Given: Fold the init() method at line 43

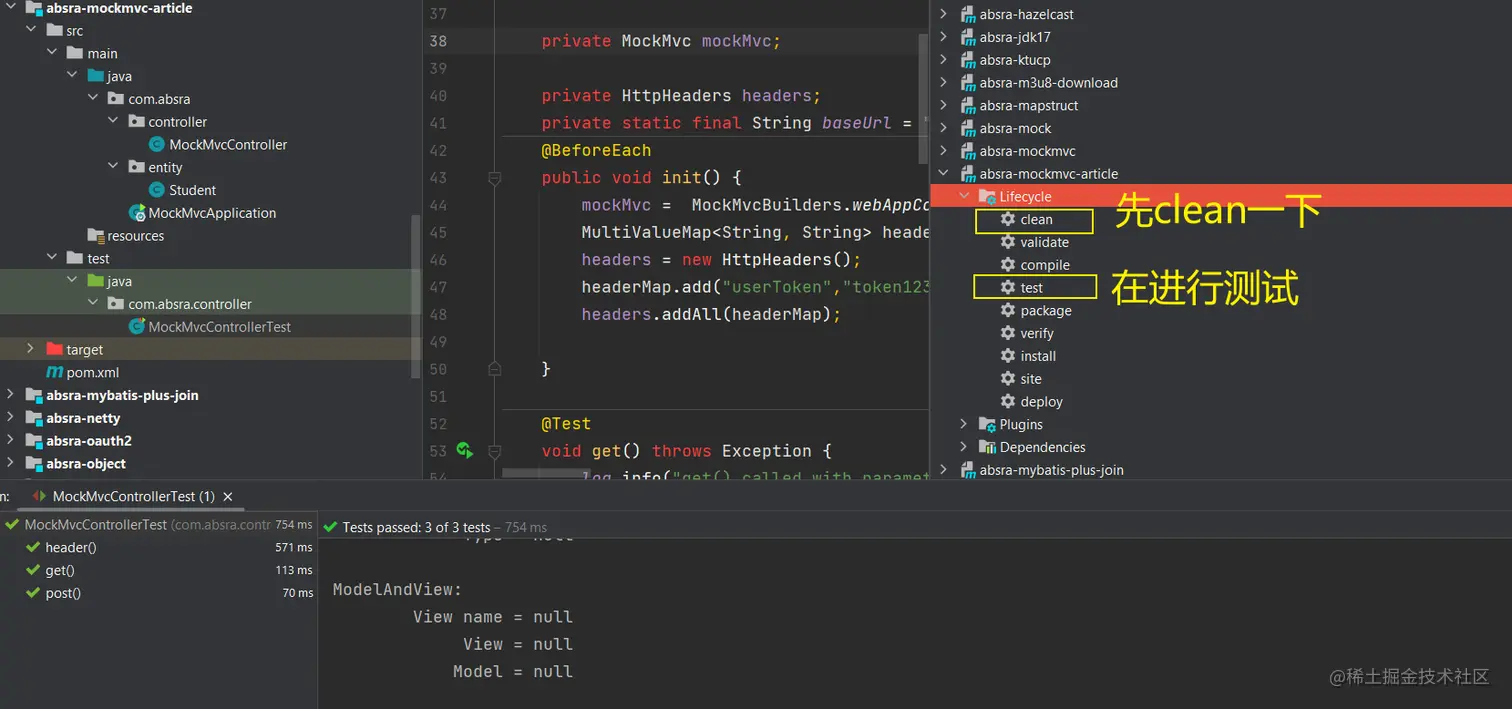Looking at the screenshot, I should (494, 178).
